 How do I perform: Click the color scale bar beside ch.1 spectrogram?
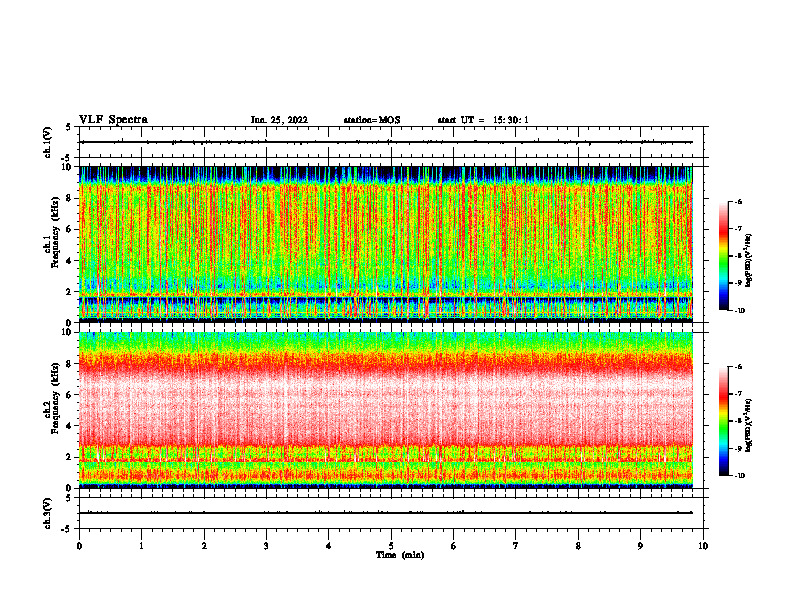point(724,256)
